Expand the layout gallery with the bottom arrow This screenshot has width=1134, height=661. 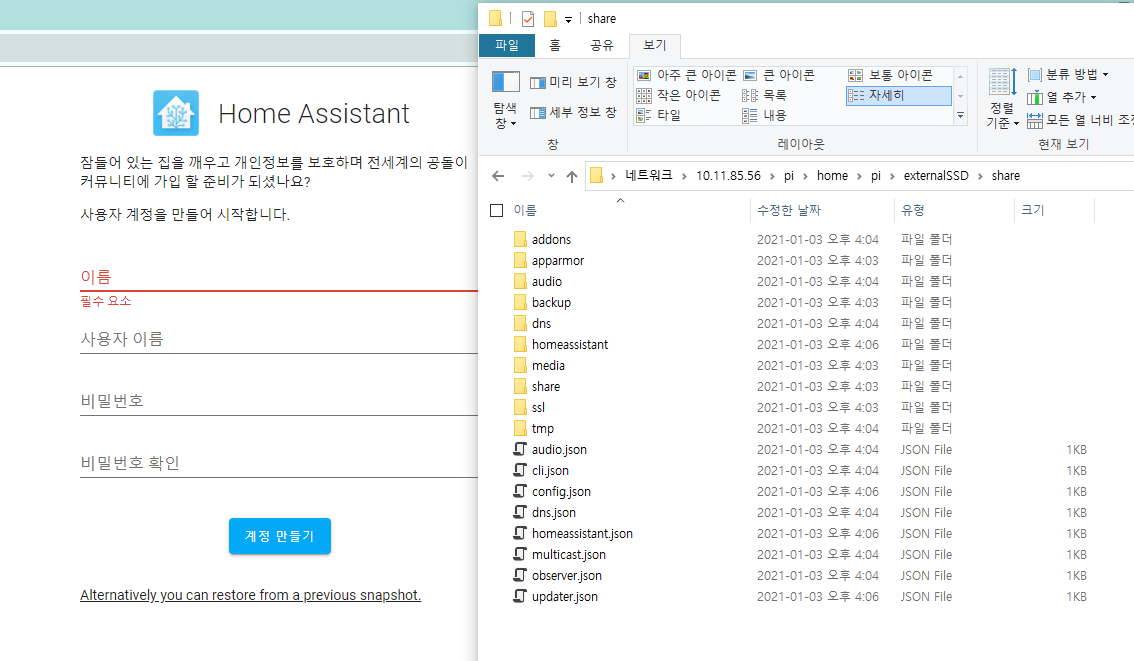[x=960, y=115]
